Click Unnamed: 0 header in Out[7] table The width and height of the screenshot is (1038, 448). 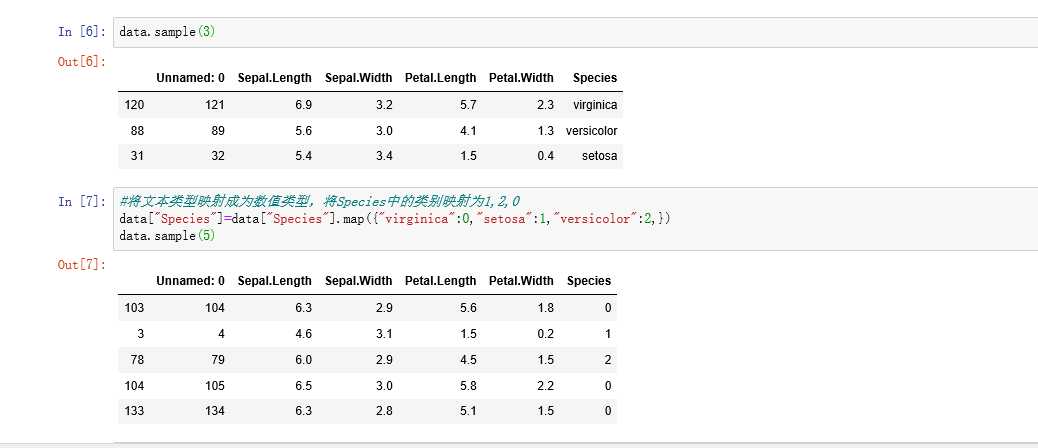190,281
